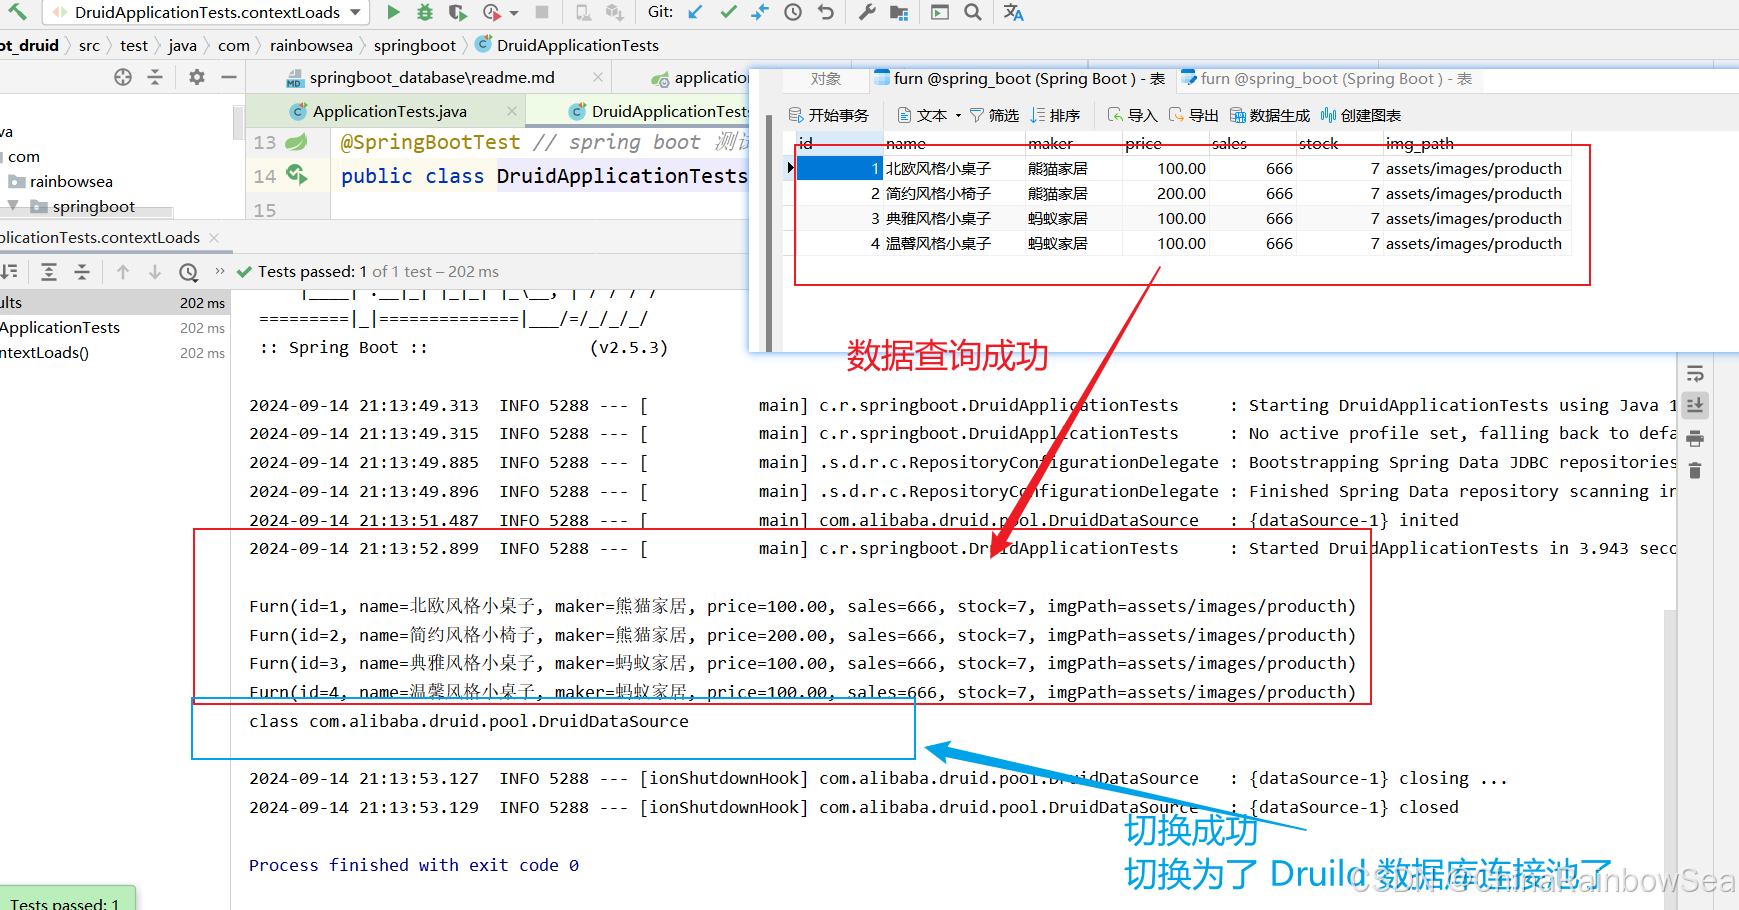Open Git update project action
Viewport: 1739px width, 910px height.
click(x=695, y=12)
